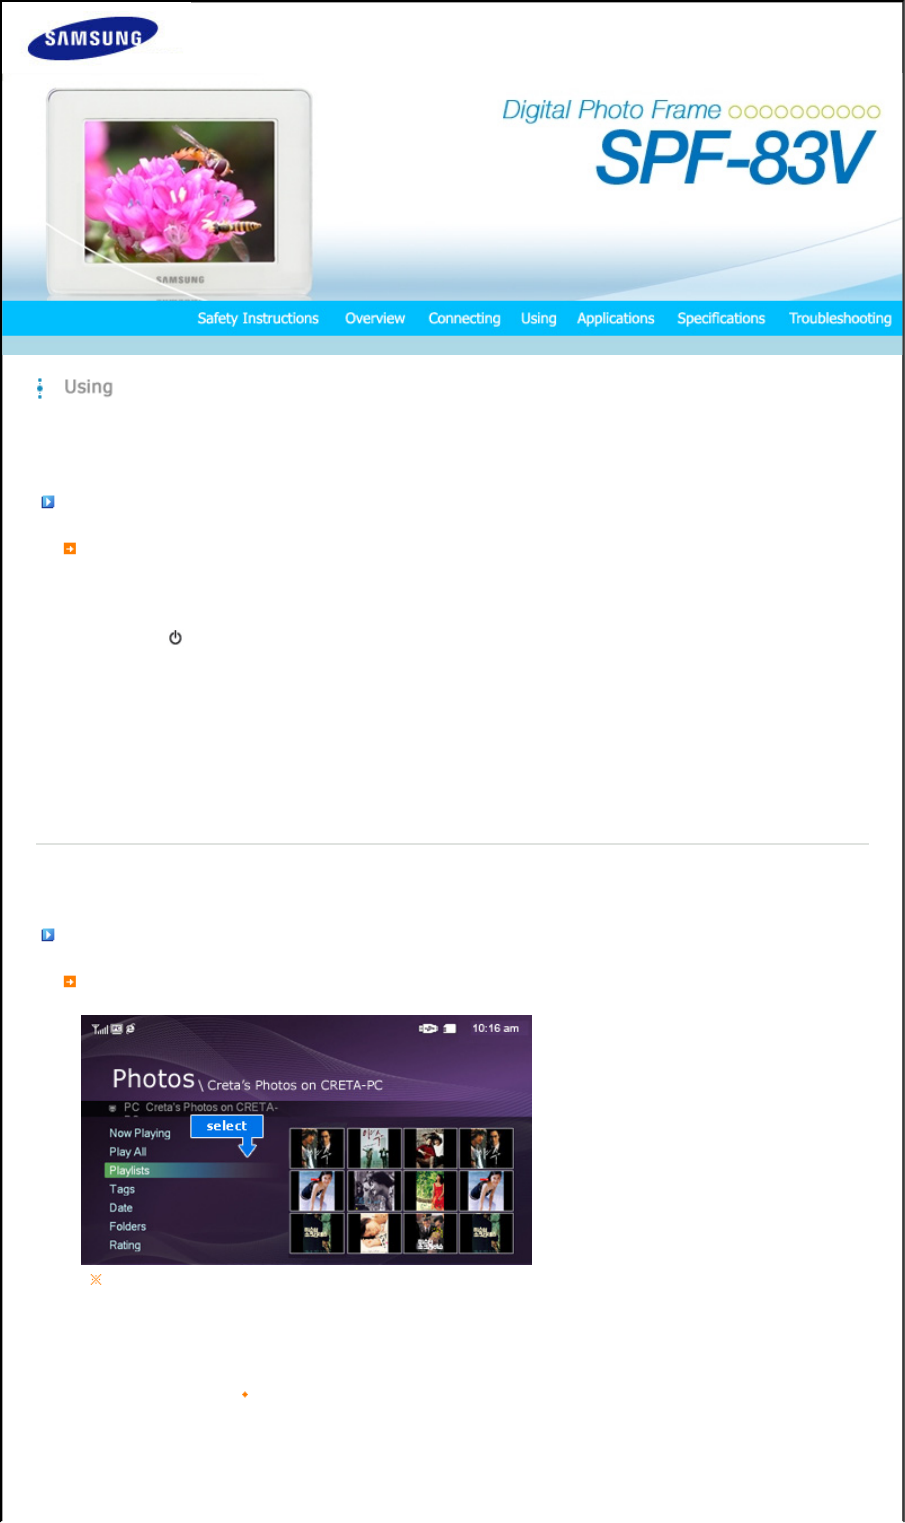Click the Creta's Photos on CRETA-PC breadcrumb

[295, 1085]
